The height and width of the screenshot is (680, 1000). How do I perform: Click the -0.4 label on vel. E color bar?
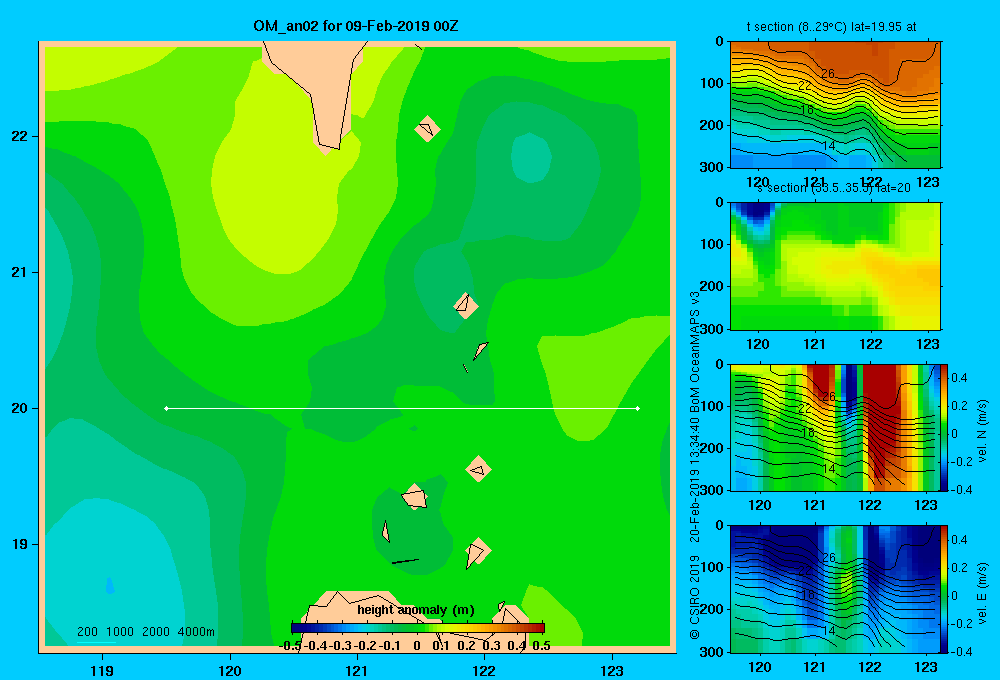point(961,651)
